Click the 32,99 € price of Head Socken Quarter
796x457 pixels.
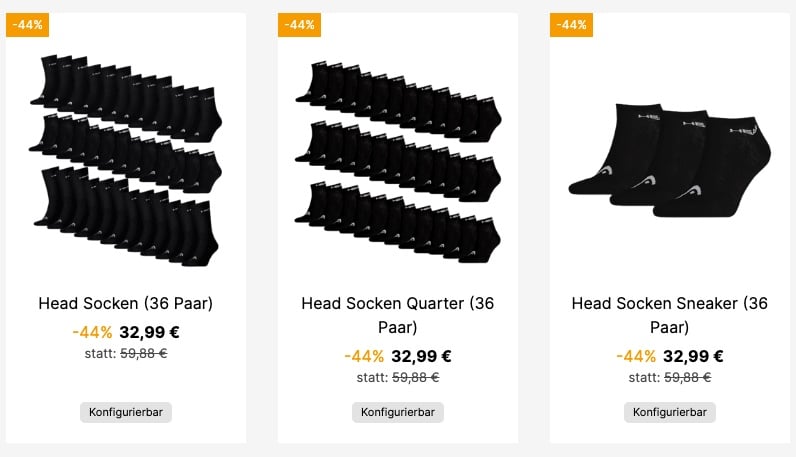point(422,356)
